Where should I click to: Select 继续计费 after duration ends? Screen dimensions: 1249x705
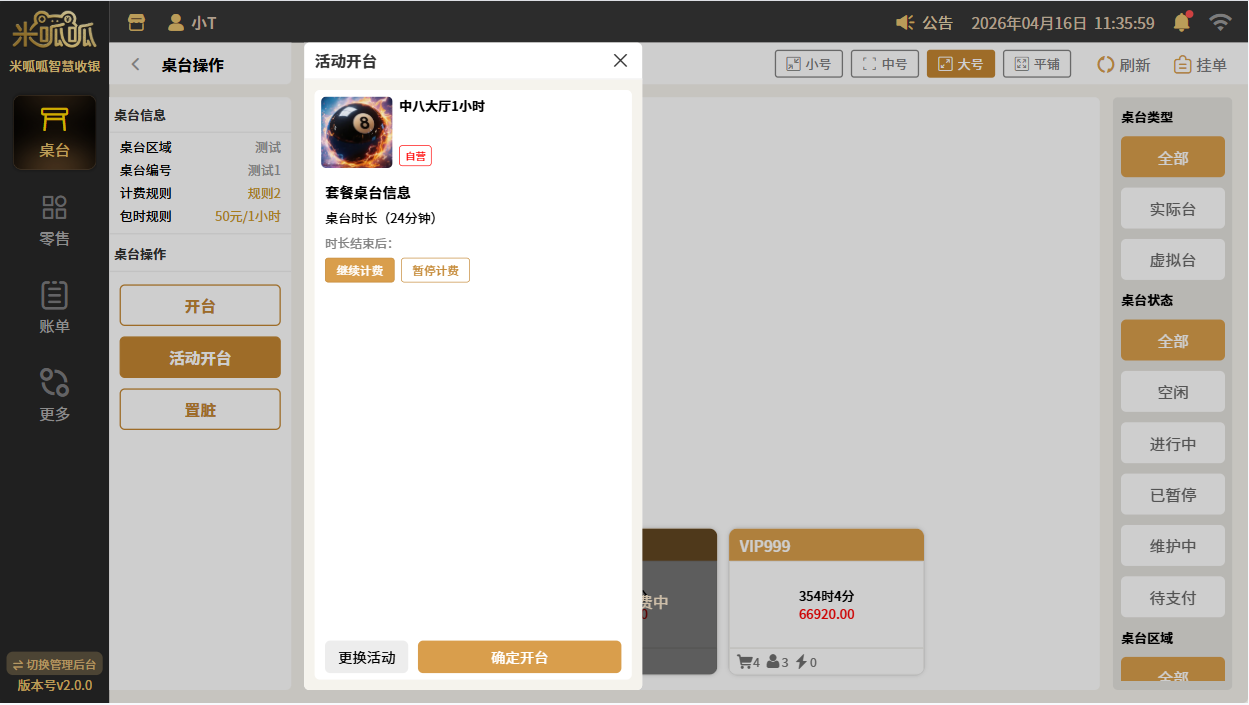pyautogui.click(x=359, y=270)
